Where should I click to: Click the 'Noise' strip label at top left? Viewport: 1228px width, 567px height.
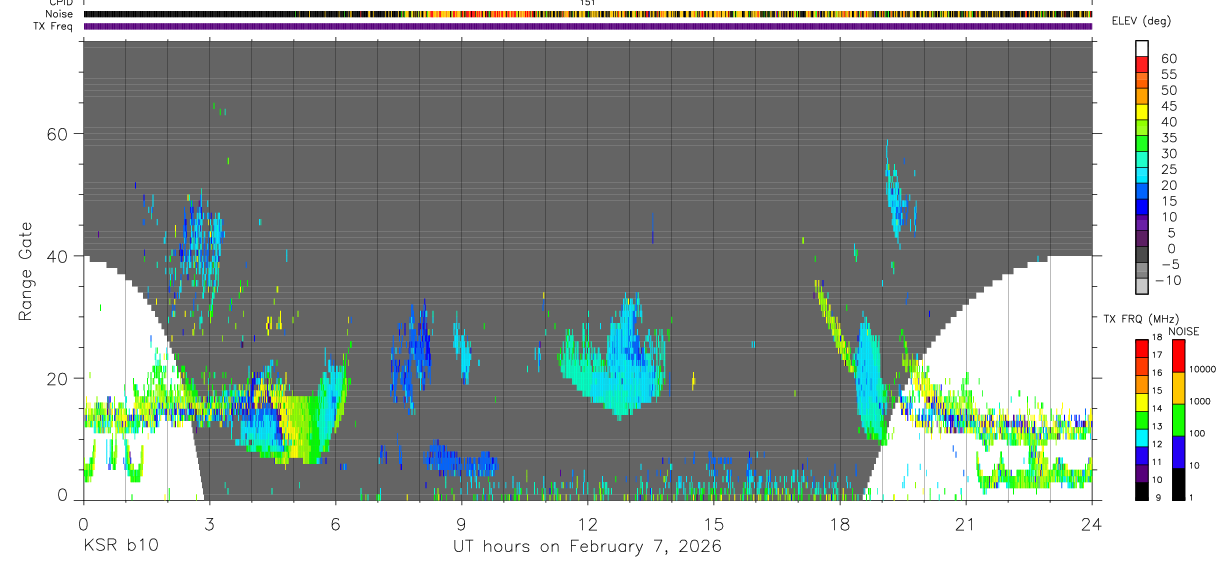point(60,15)
